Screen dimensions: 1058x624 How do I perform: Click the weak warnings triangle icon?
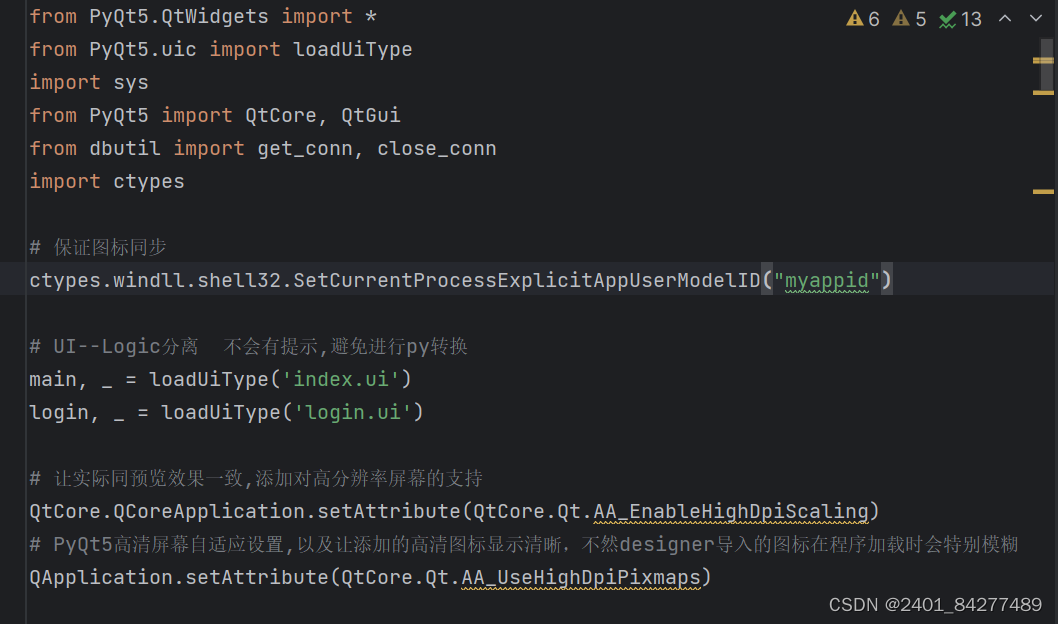[900, 17]
